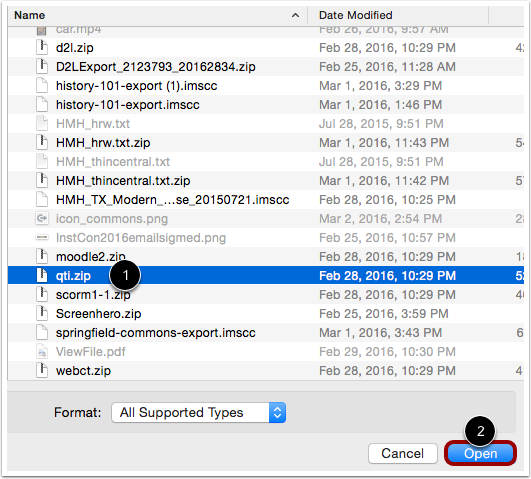Click the qti.zip archive icon
Image resolution: width=531 pixels, height=479 pixels.
point(42,275)
